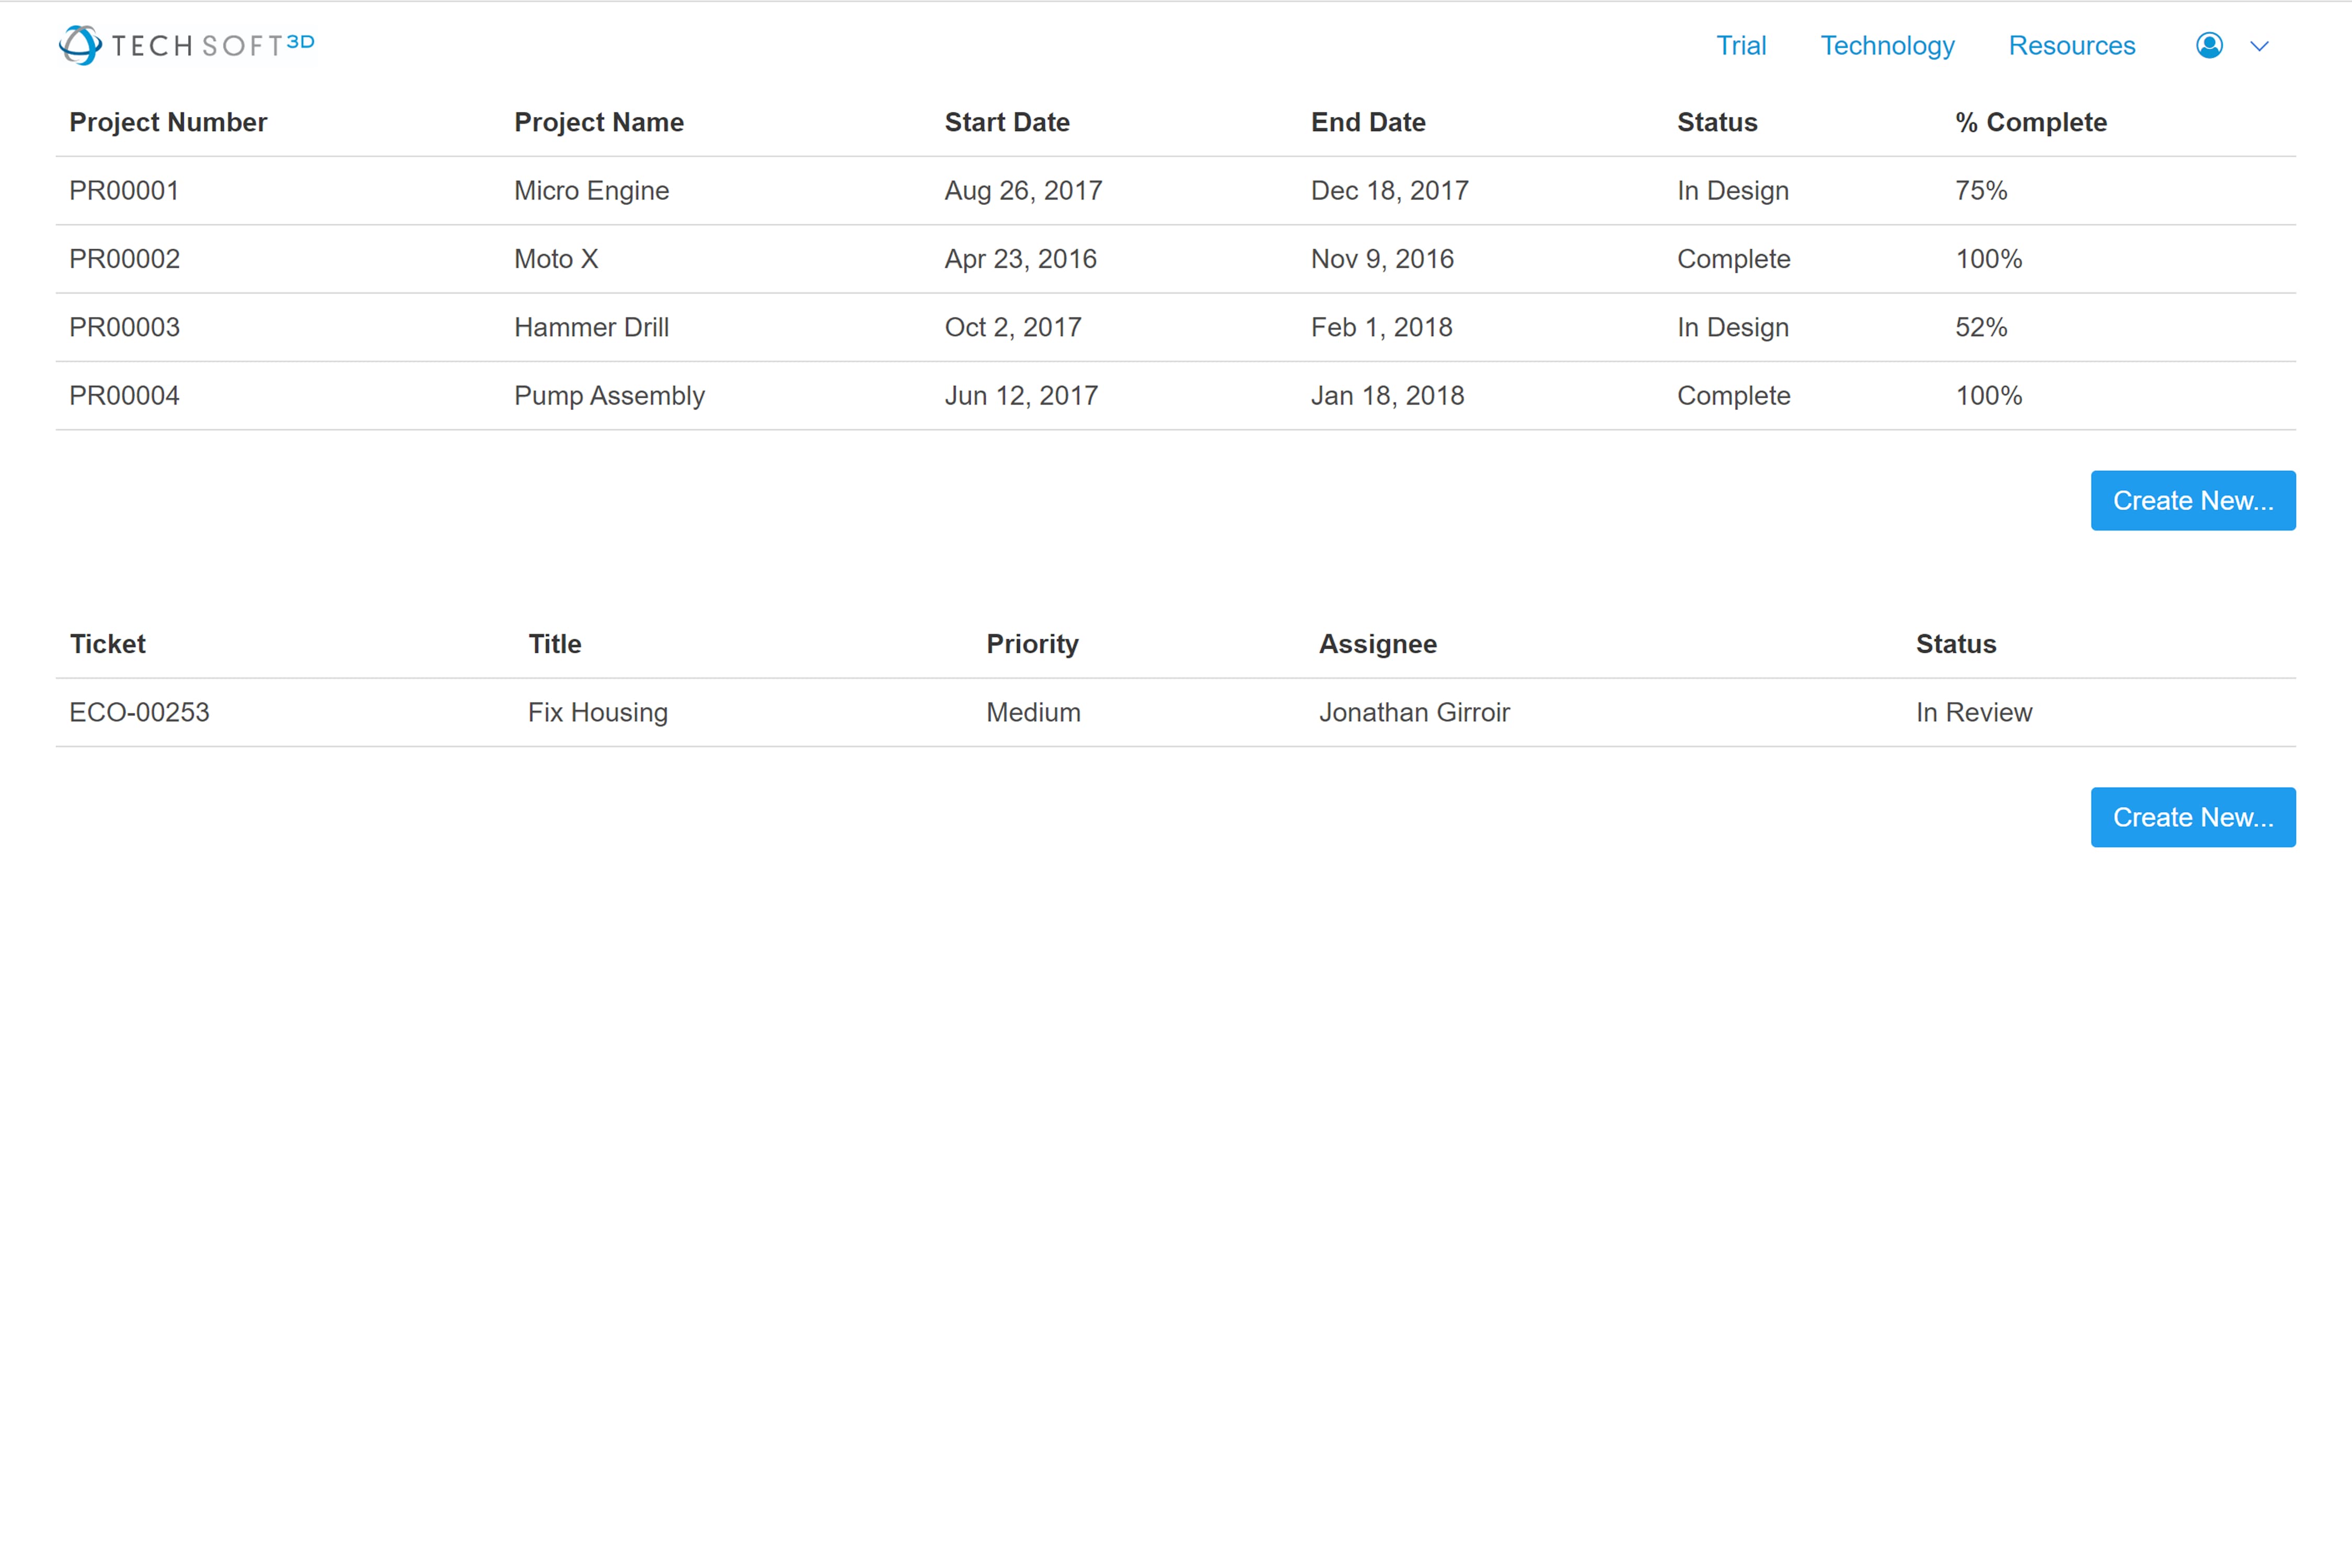Click Create New under the tickets table

pyautogui.click(x=2192, y=817)
